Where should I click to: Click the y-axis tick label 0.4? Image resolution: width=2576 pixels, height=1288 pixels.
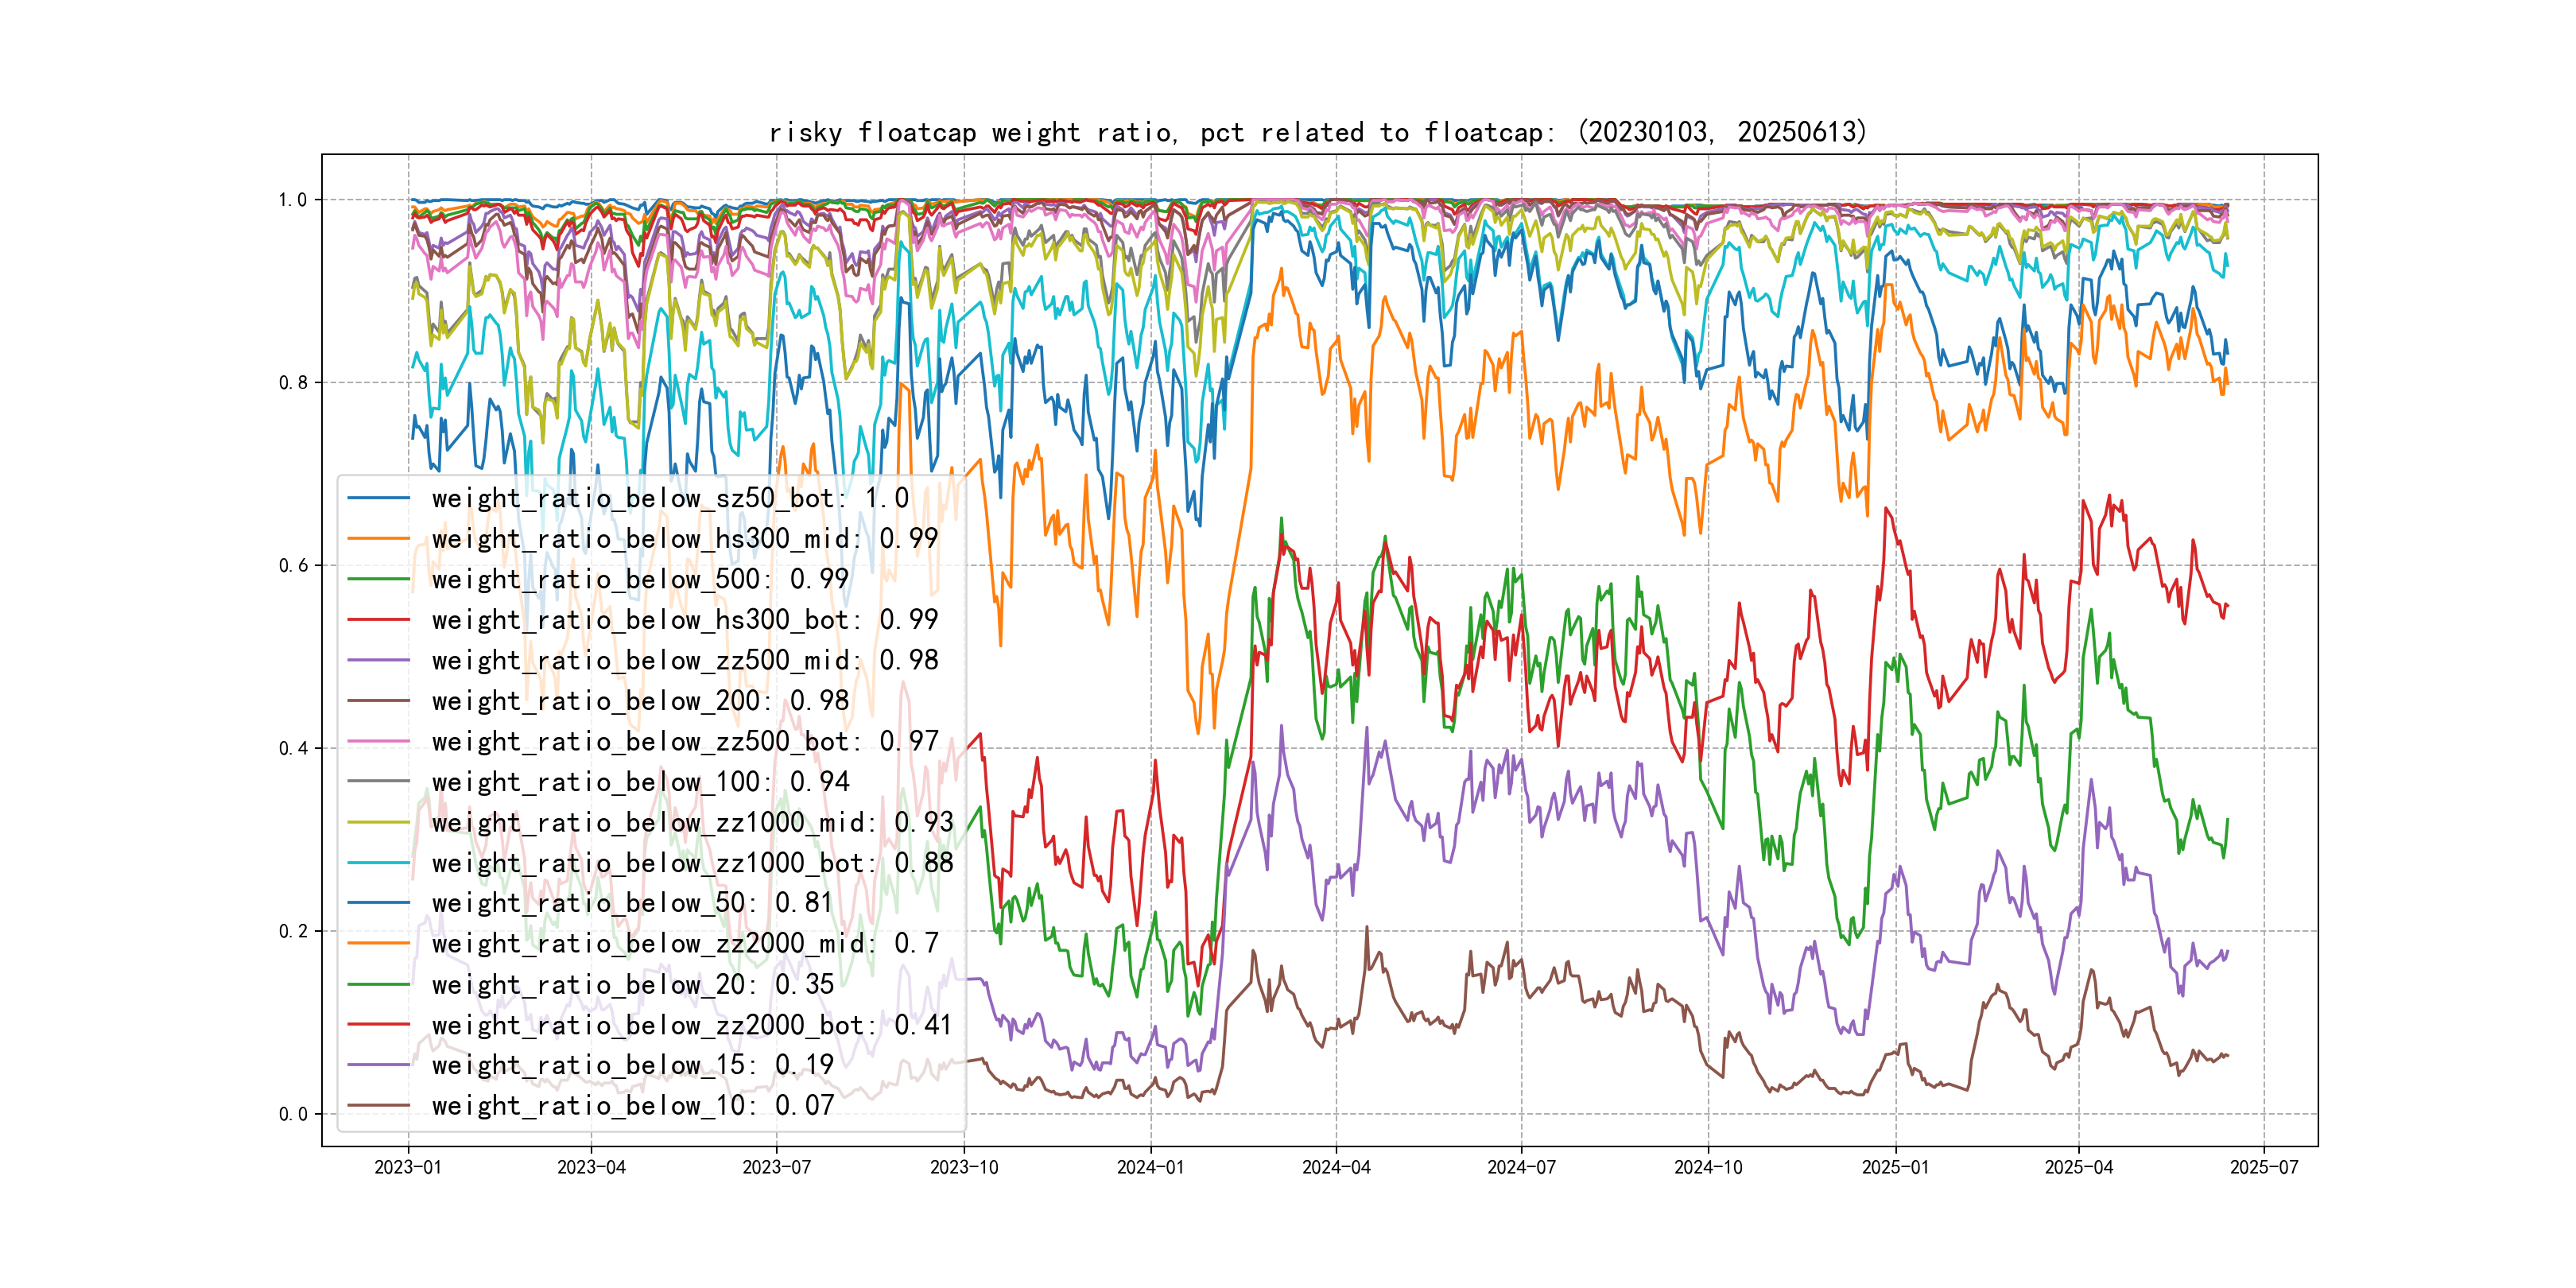(x=293, y=748)
